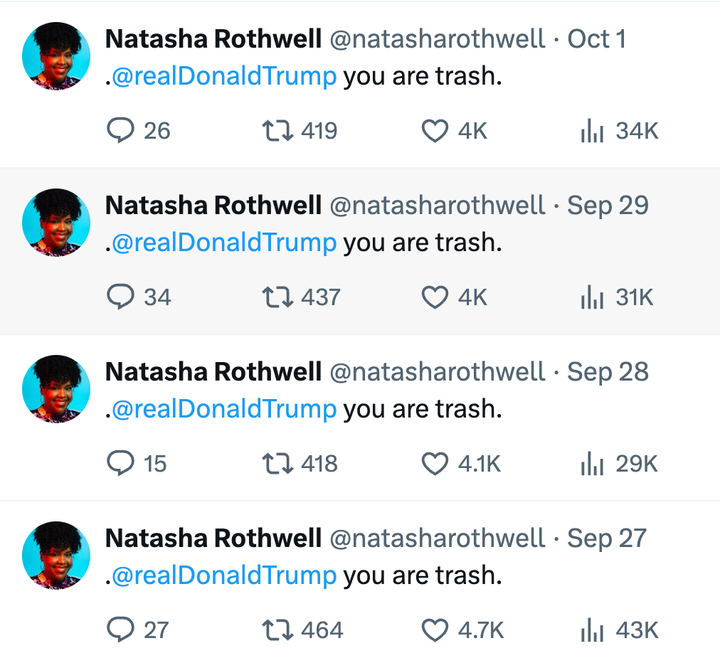Open view count on Sep 27 tweet
The height and width of the screenshot is (653, 720).
594,630
